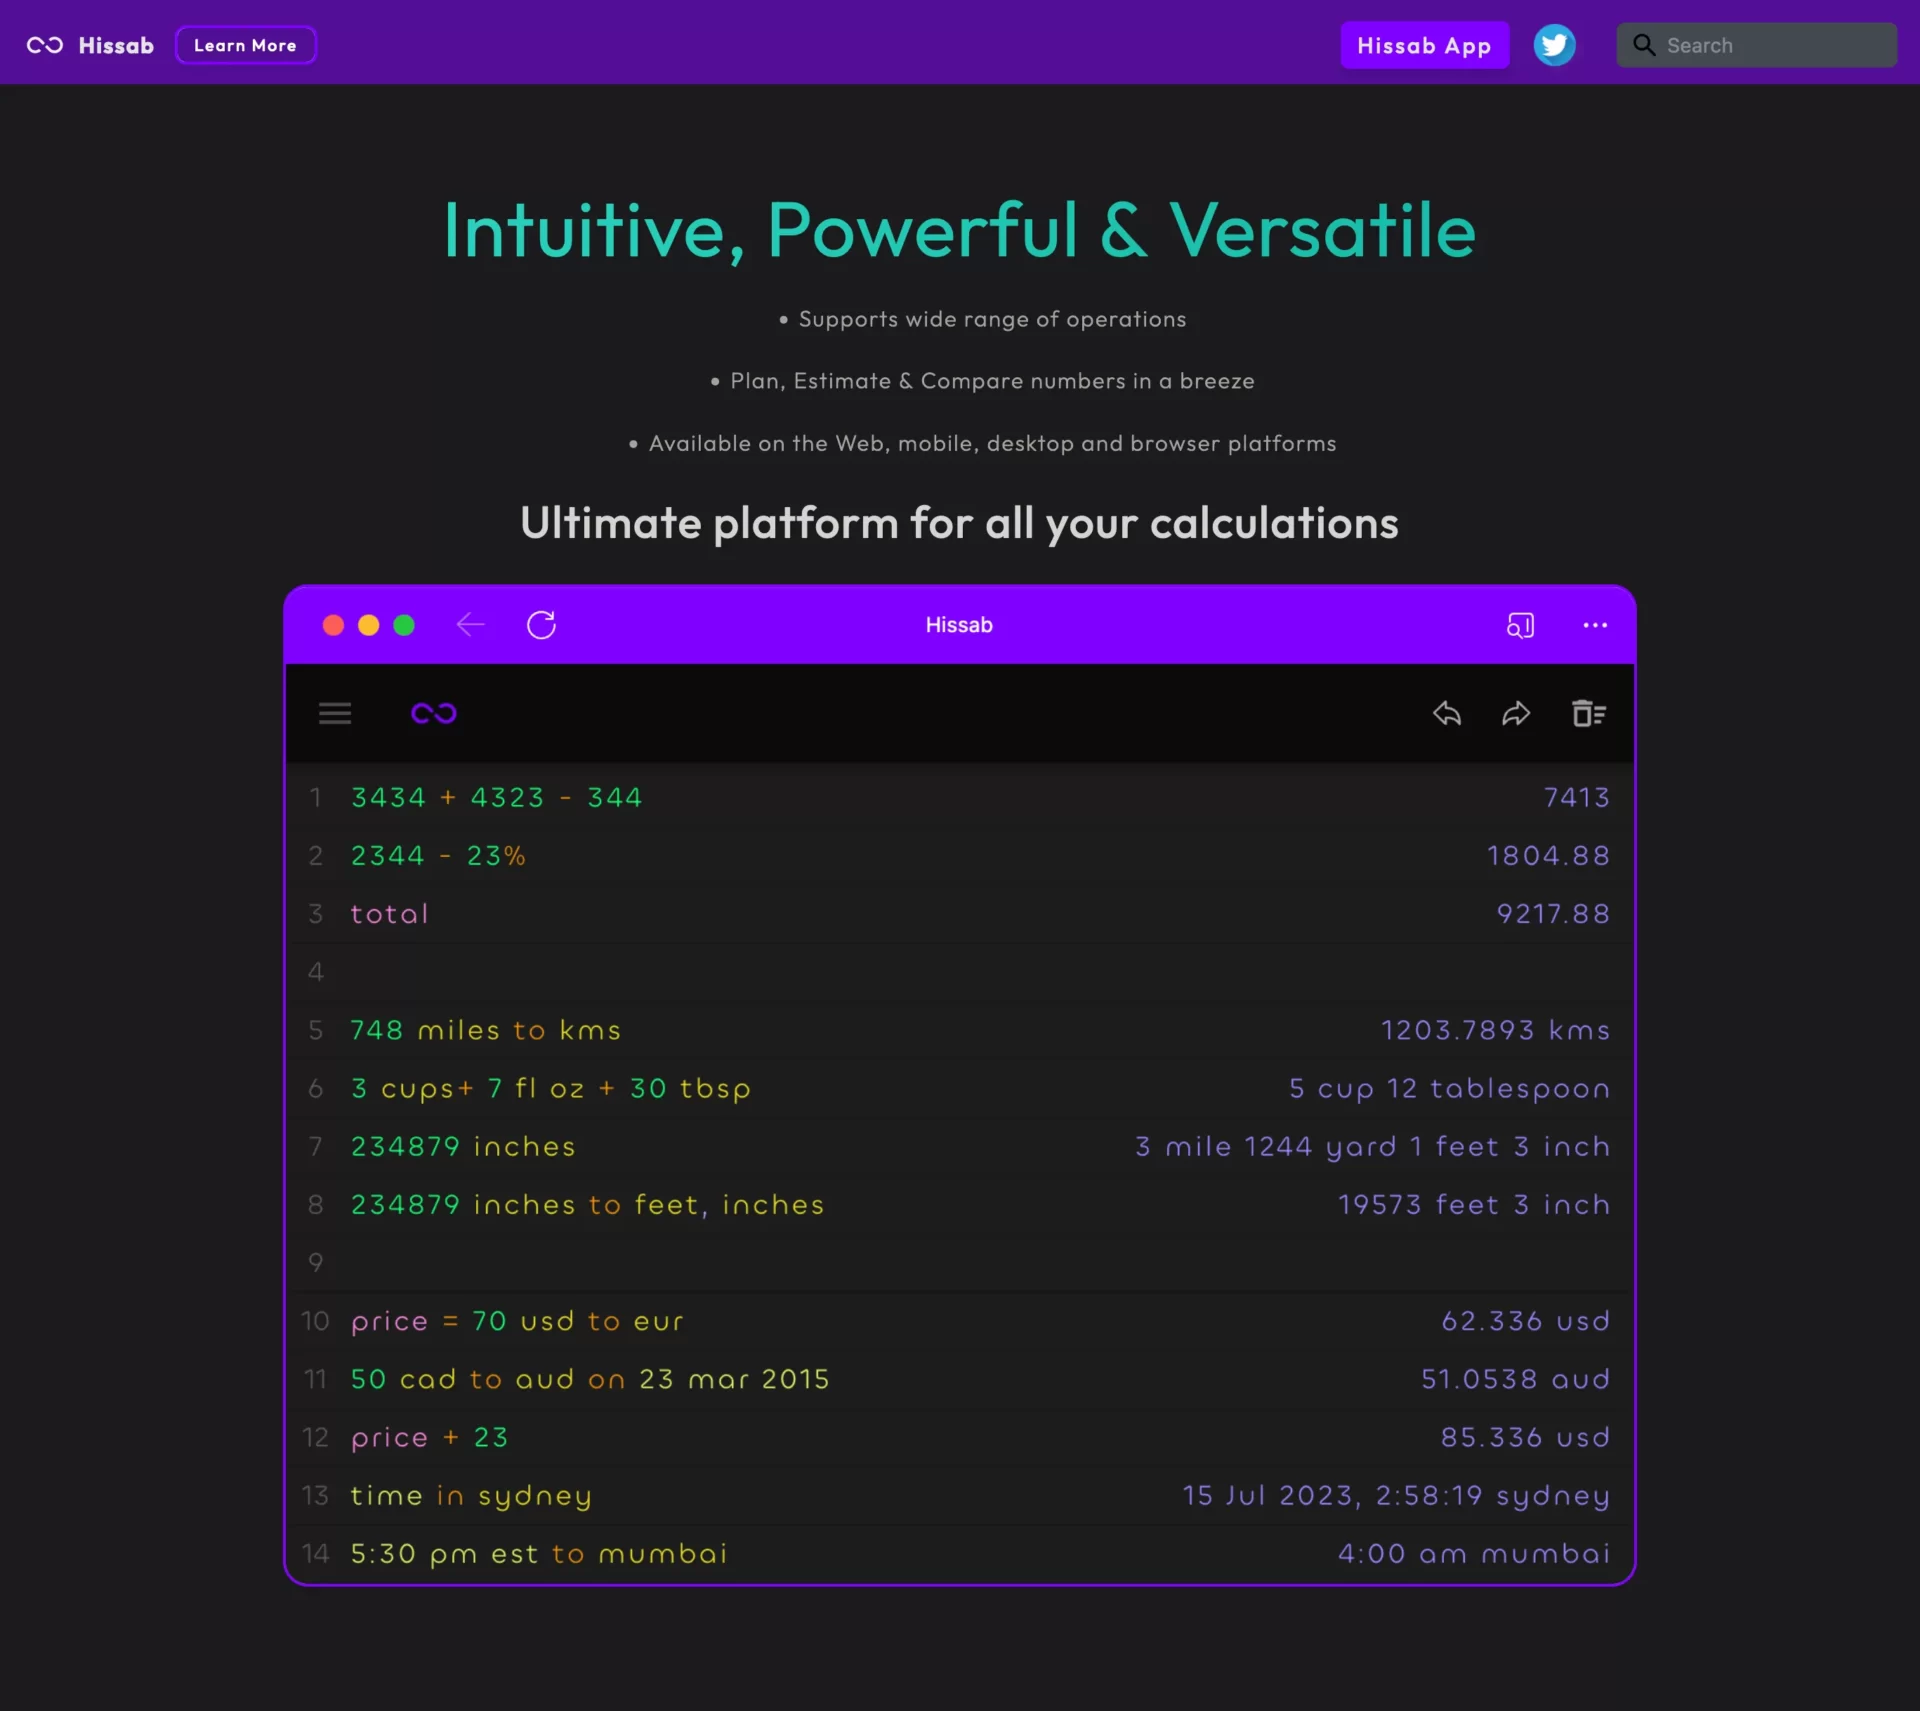Click the Twitter bird icon
Screen dimensions: 1920x1711
click(1554, 45)
